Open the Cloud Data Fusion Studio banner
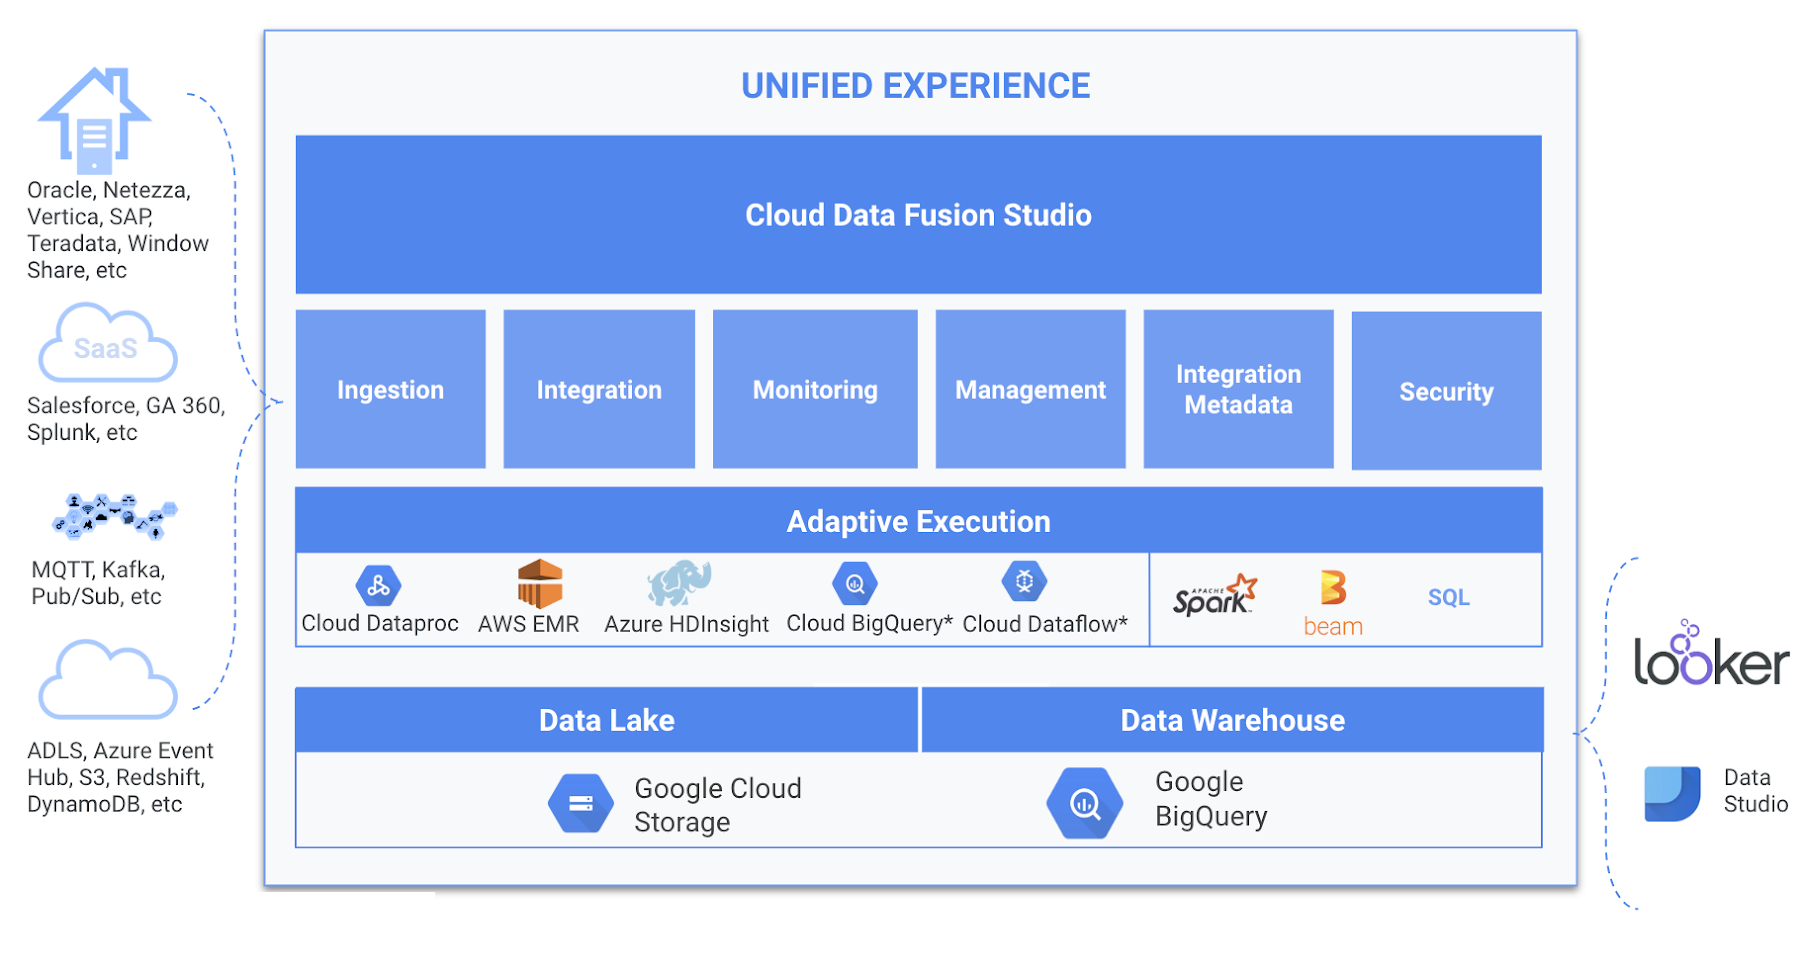 917,214
